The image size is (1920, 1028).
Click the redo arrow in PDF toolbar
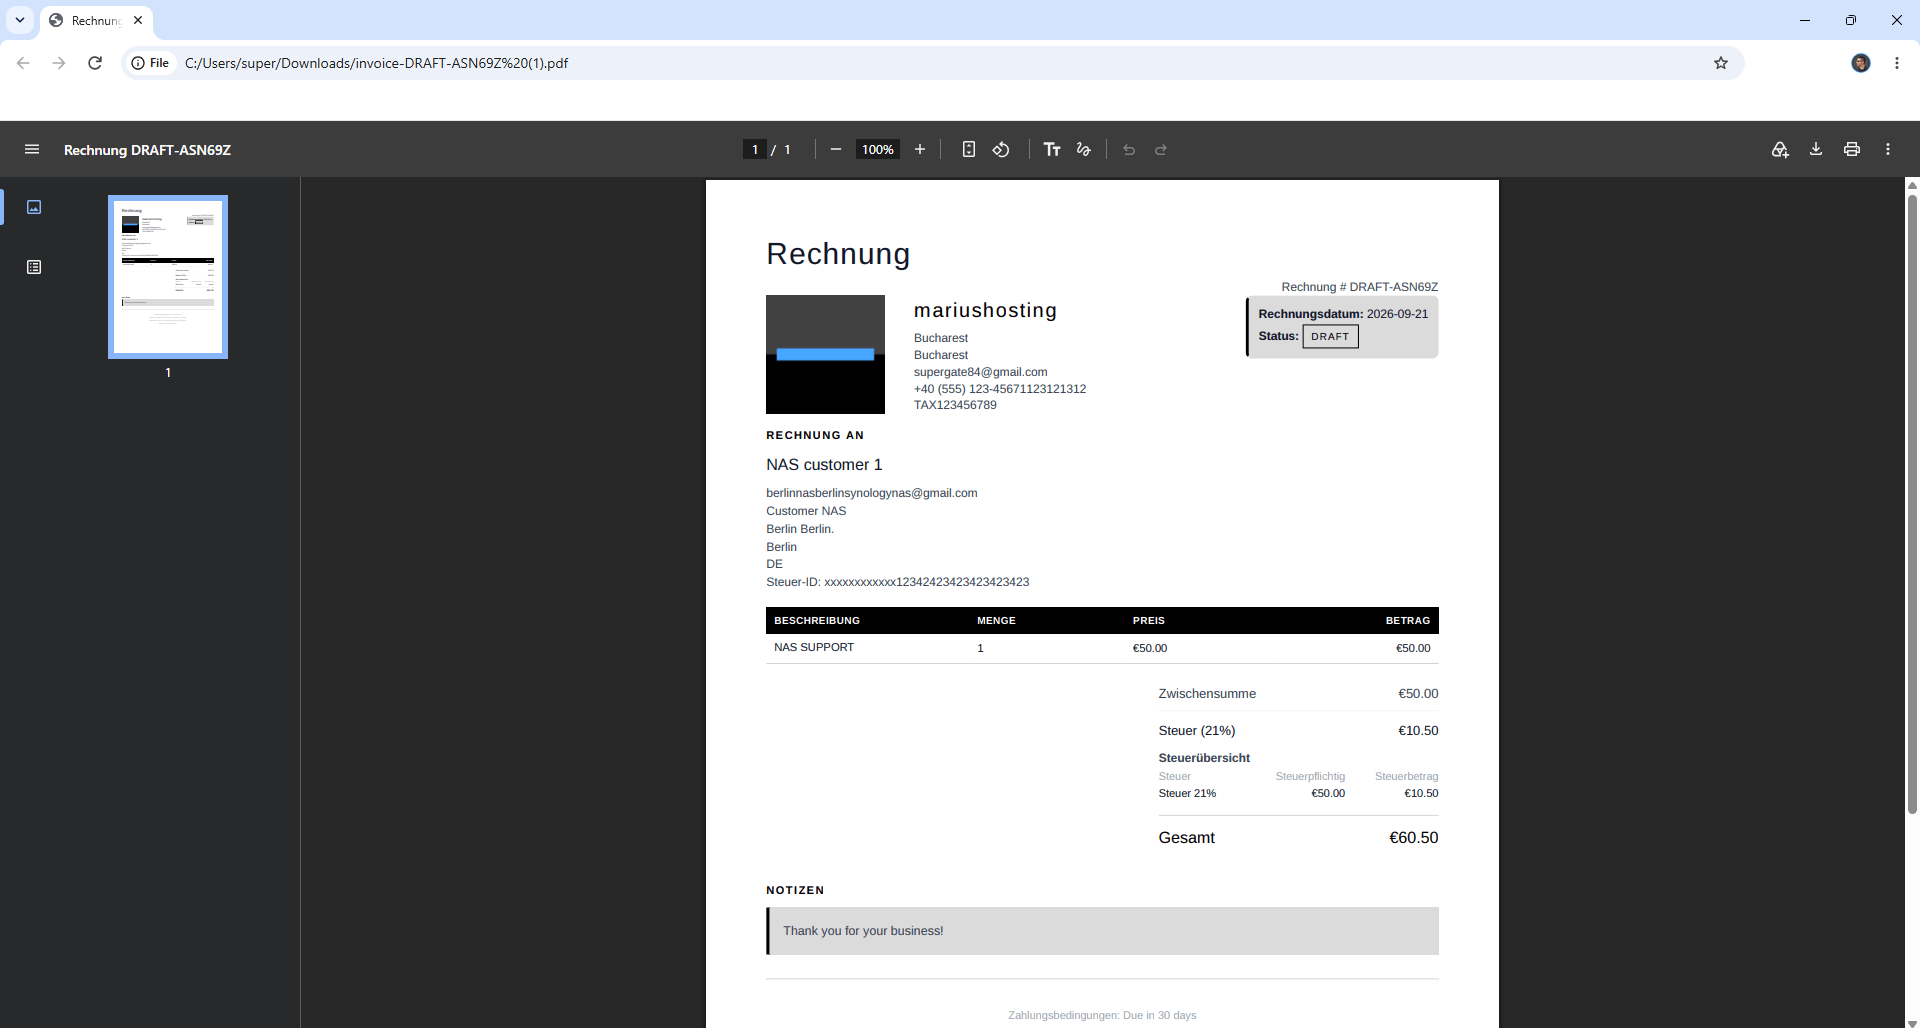click(1161, 149)
